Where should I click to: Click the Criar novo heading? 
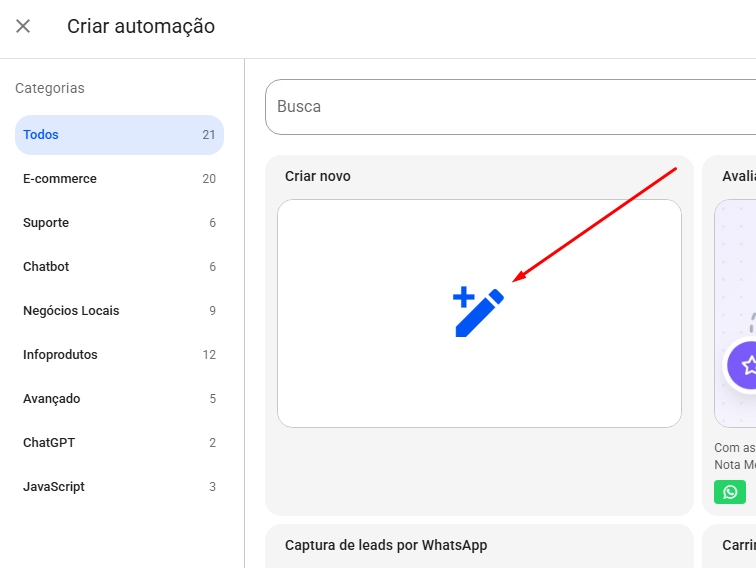tap(318, 176)
